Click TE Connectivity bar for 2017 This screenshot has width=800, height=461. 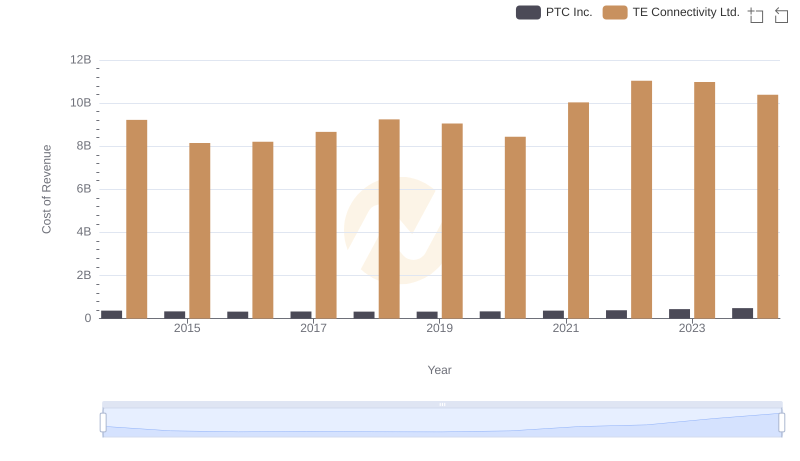pyautogui.click(x=326, y=225)
